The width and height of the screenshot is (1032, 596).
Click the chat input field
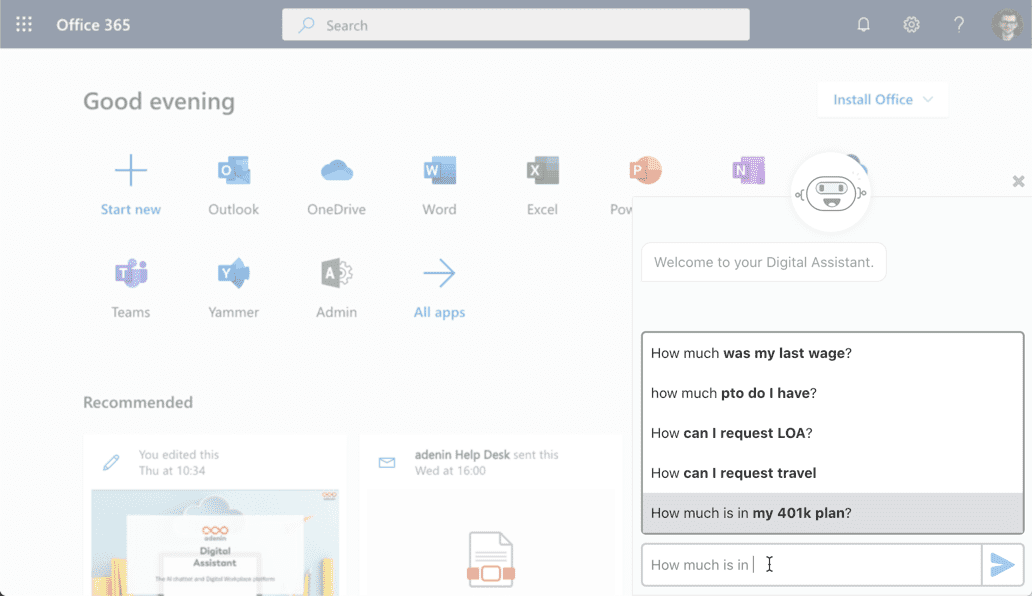pyautogui.click(x=812, y=564)
